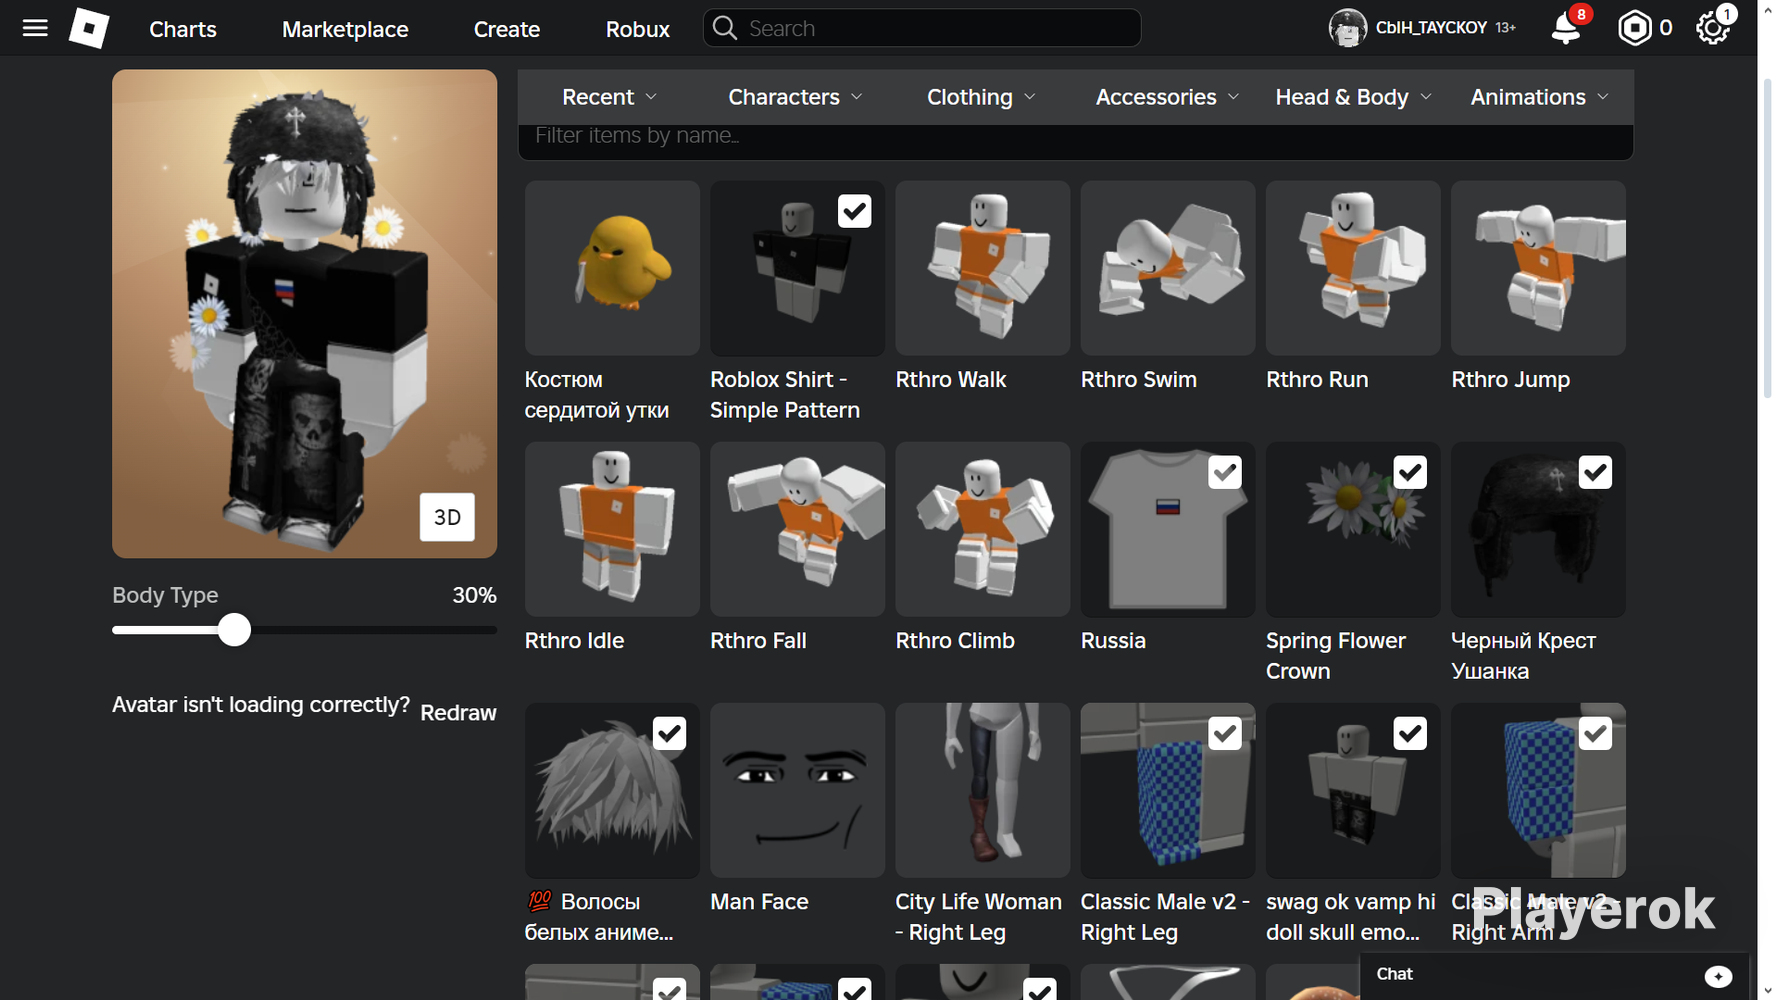Expand the Head & Body dropdown
This screenshot has height=1000, width=1778.
click(x=1353, y=97)
